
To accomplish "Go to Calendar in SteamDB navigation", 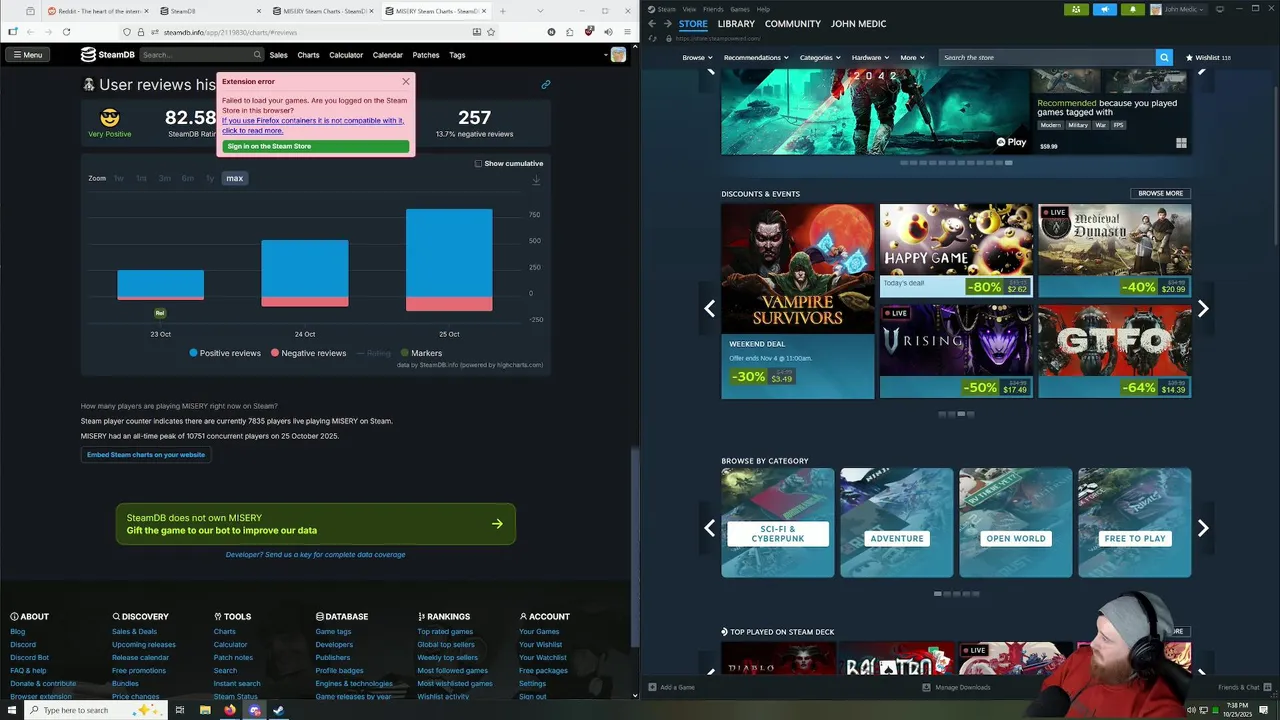I will 388,55.
